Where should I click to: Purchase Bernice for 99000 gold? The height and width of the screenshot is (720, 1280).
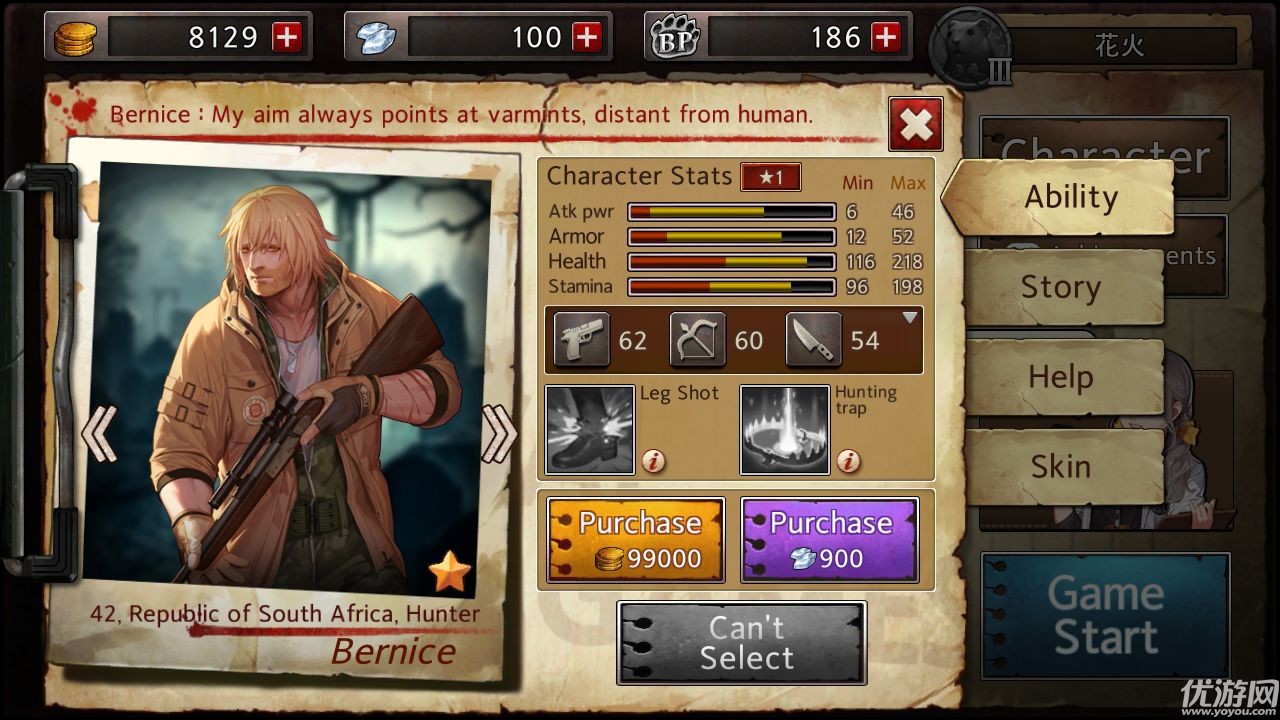[636, 540]
